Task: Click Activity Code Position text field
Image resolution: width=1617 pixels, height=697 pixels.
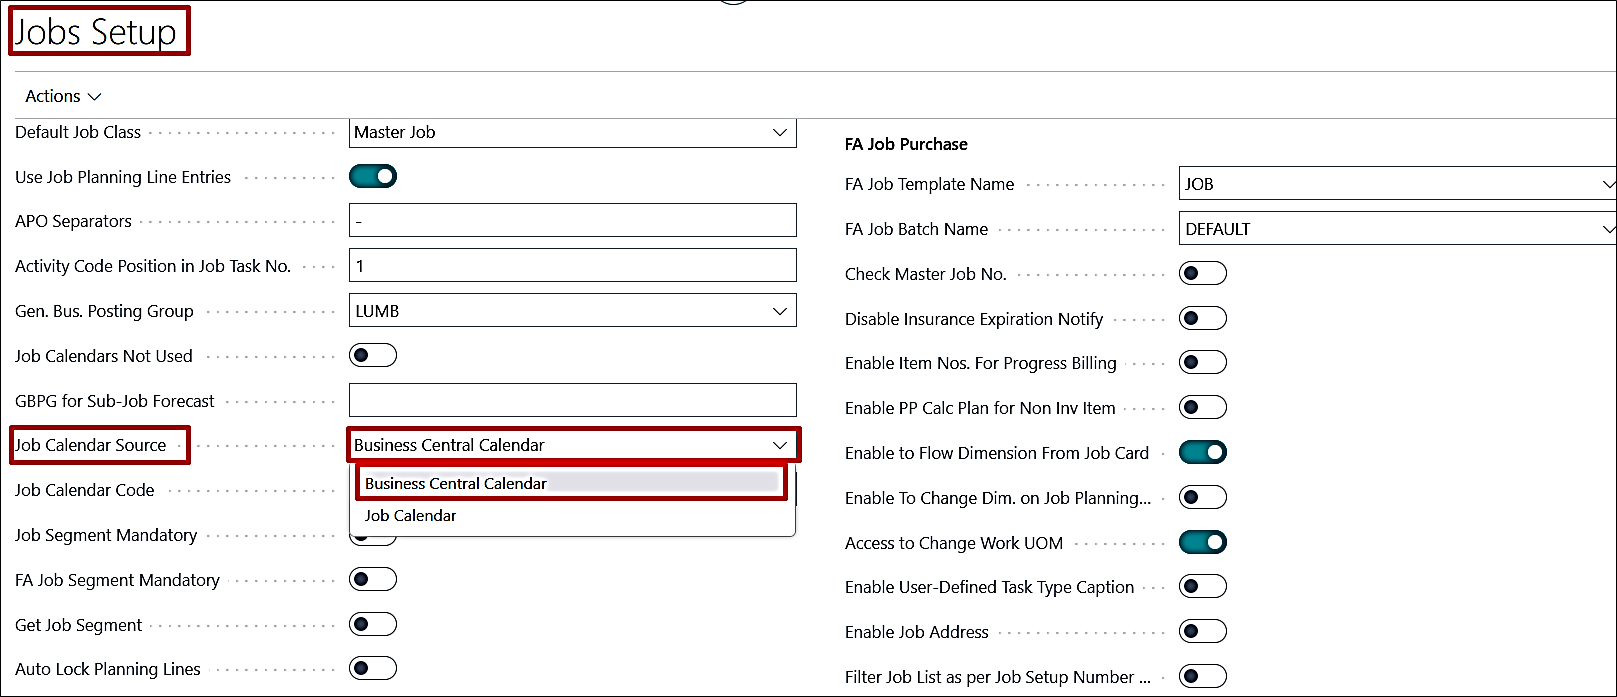Action: click(x=572, y=266)
